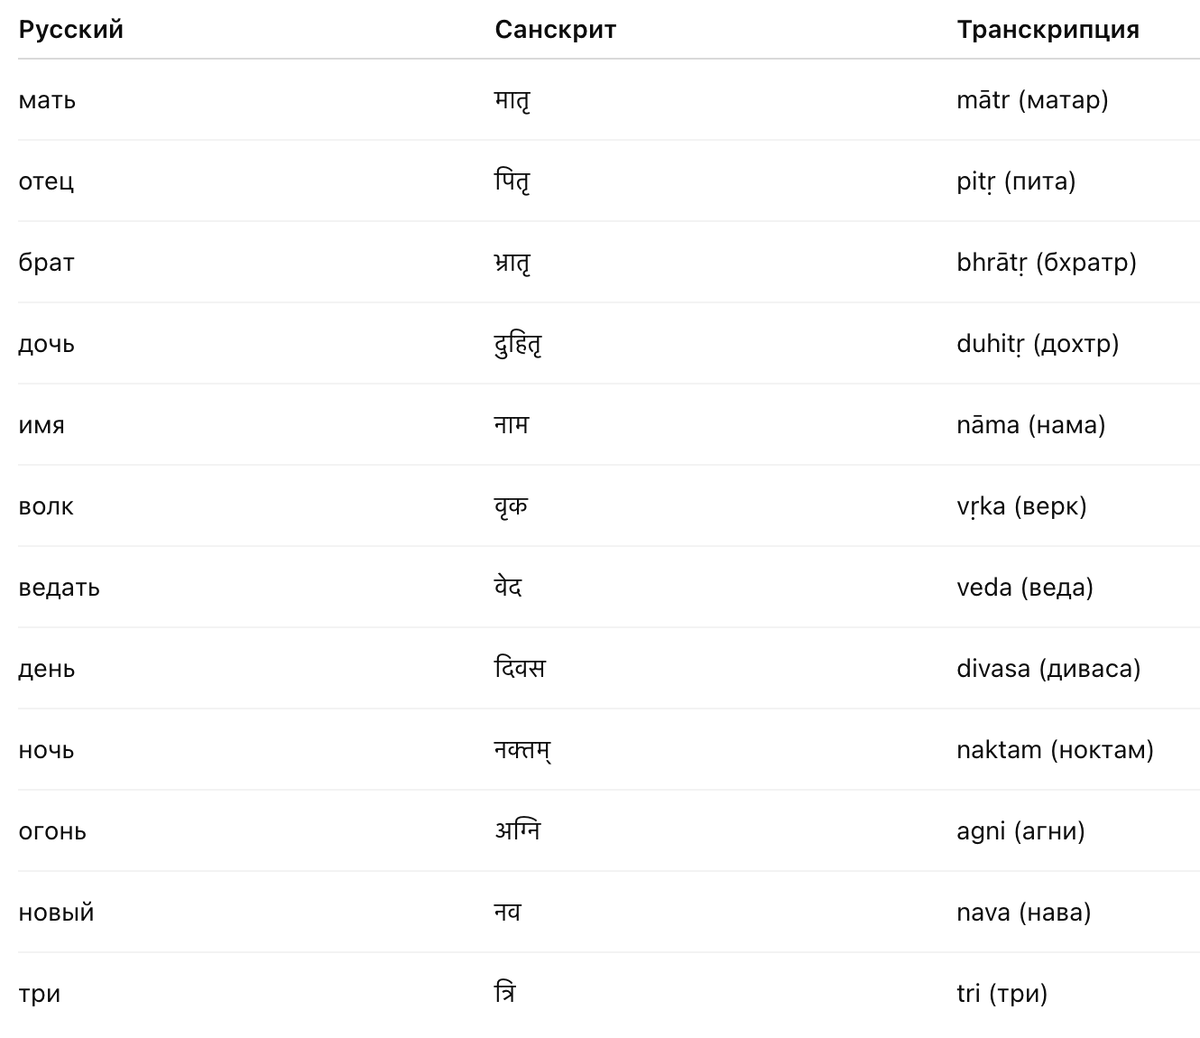
Task: Click transcription divasa (диваса)
Action: [x=1048, y=669]
